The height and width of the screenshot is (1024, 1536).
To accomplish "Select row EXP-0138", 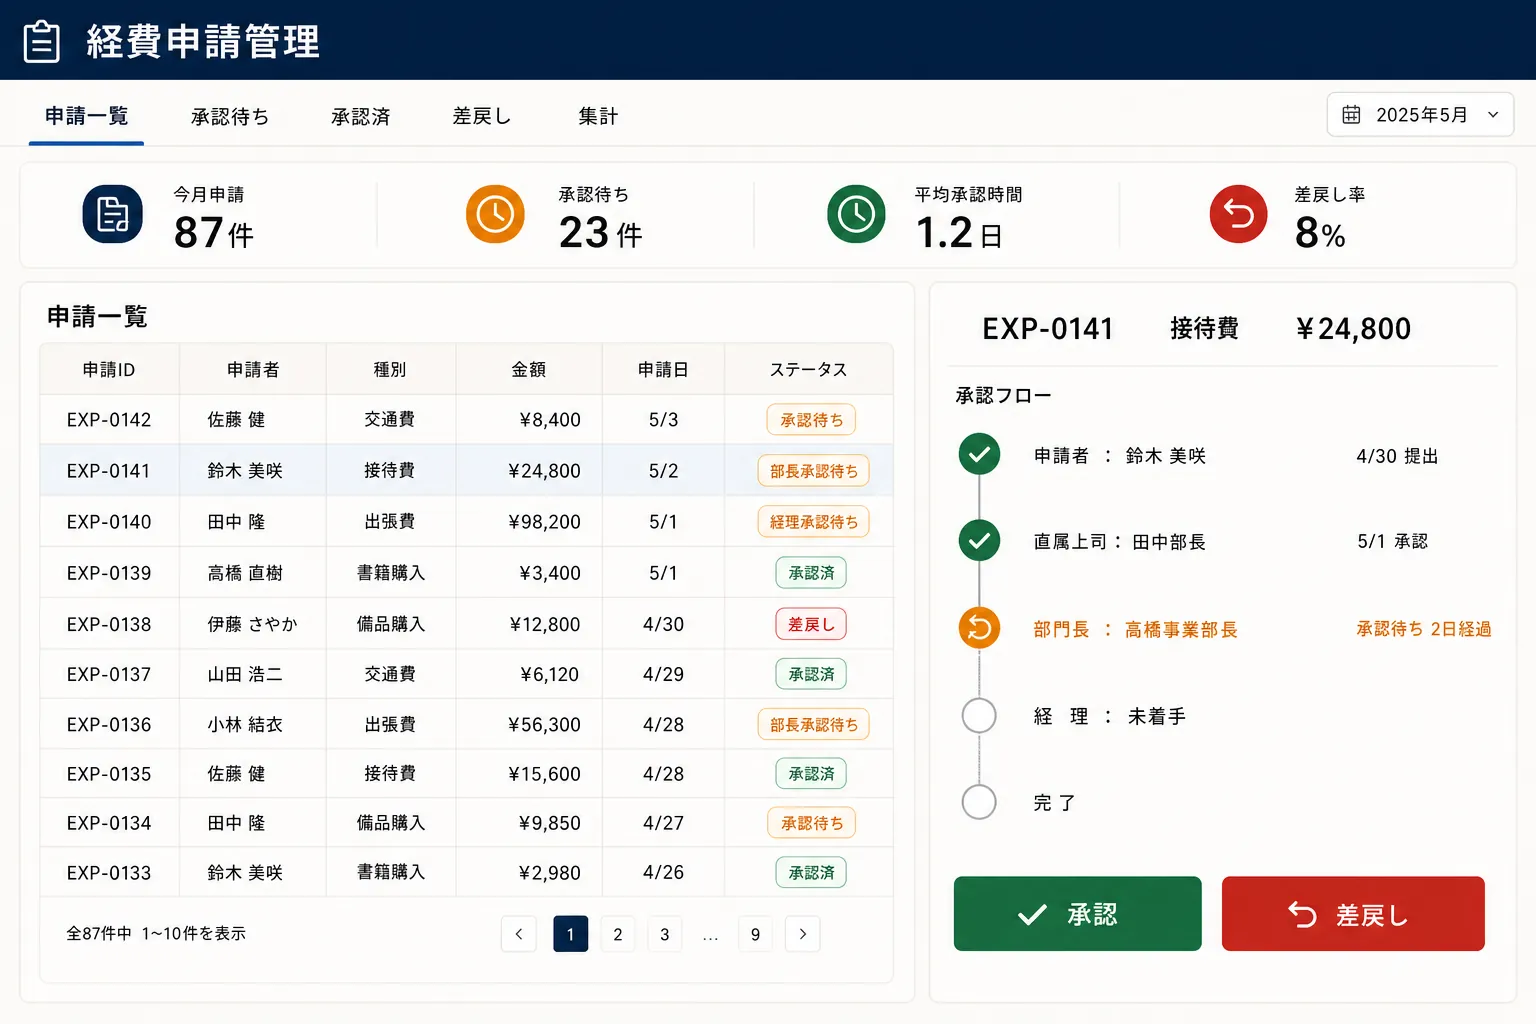I will click(x=466, y=623).
